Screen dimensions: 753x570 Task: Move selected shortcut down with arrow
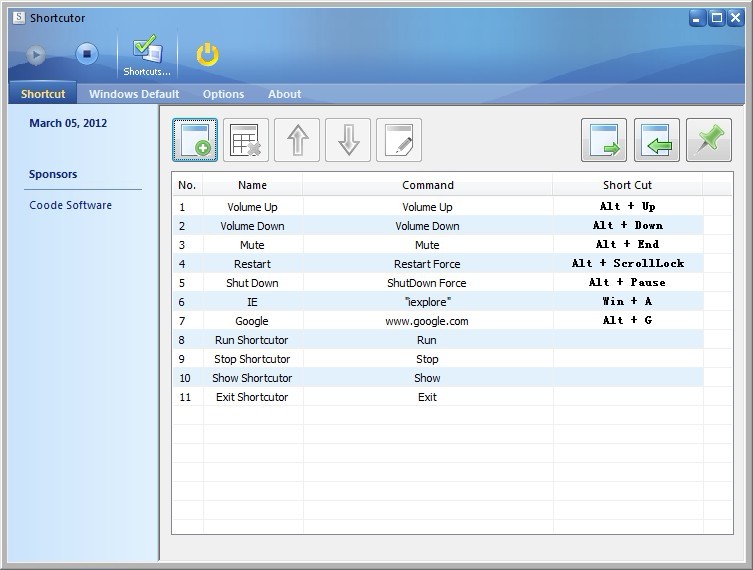(x=348, y=140)
